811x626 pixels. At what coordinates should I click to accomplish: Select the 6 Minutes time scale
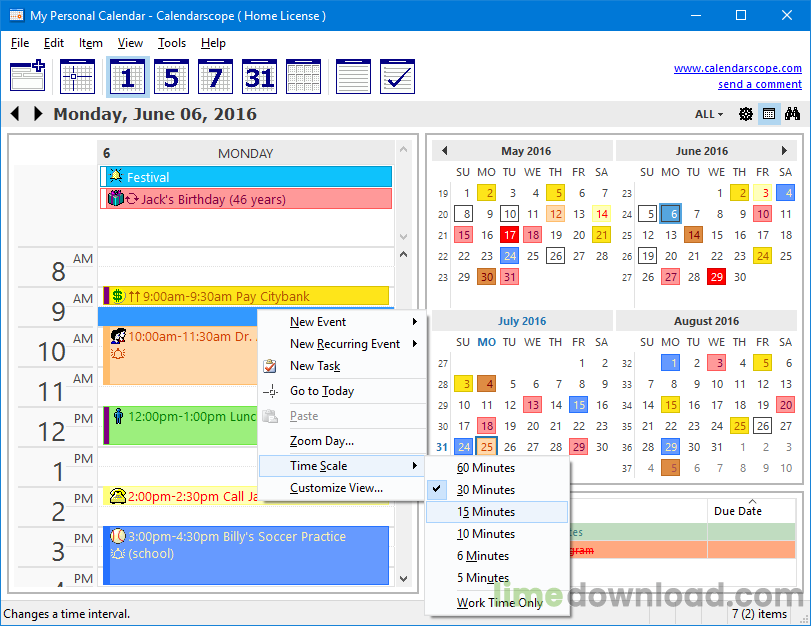click(x=497, y=556)
